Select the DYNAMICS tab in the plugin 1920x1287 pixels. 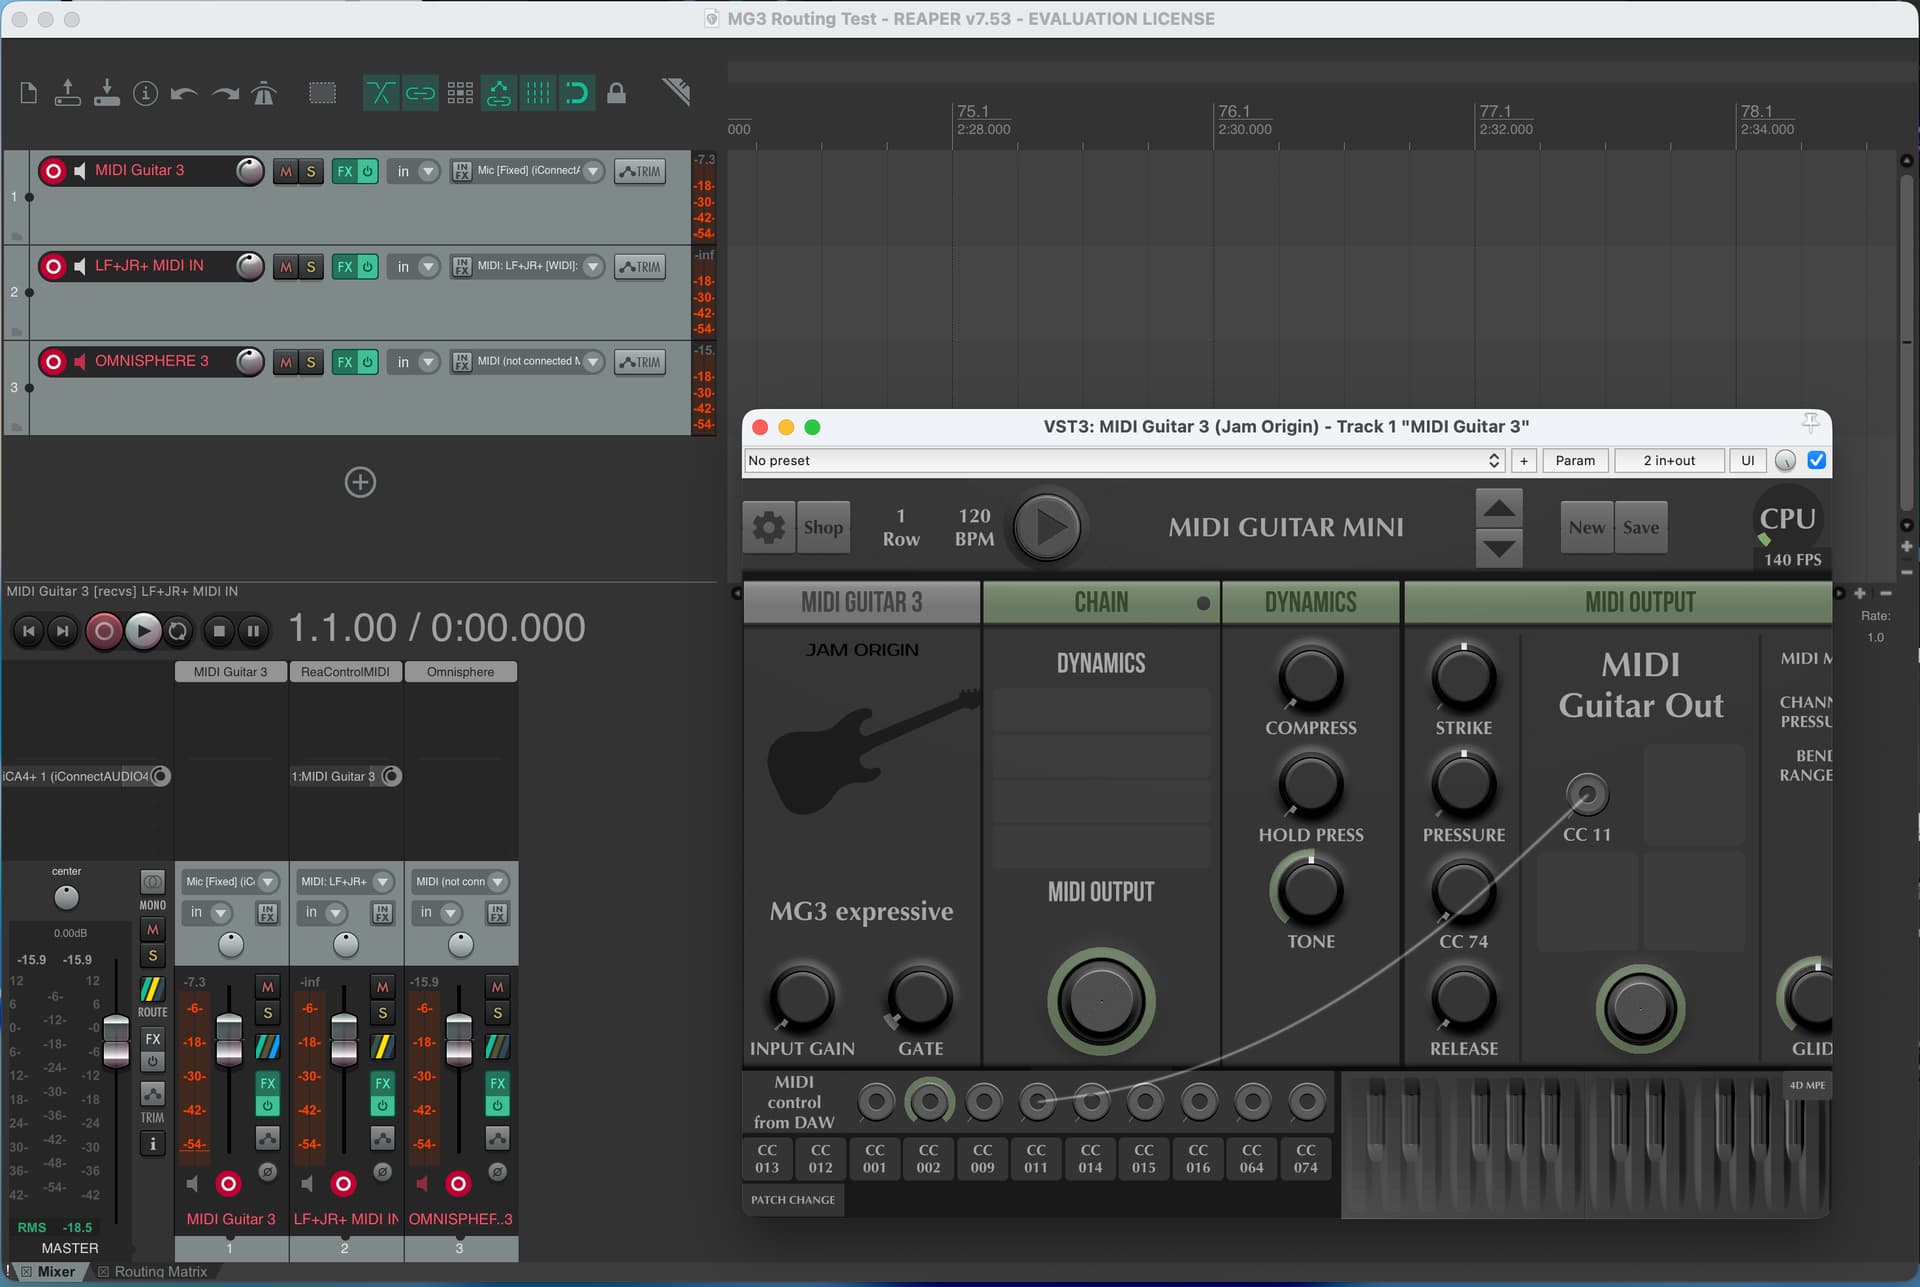[1310, 602]
